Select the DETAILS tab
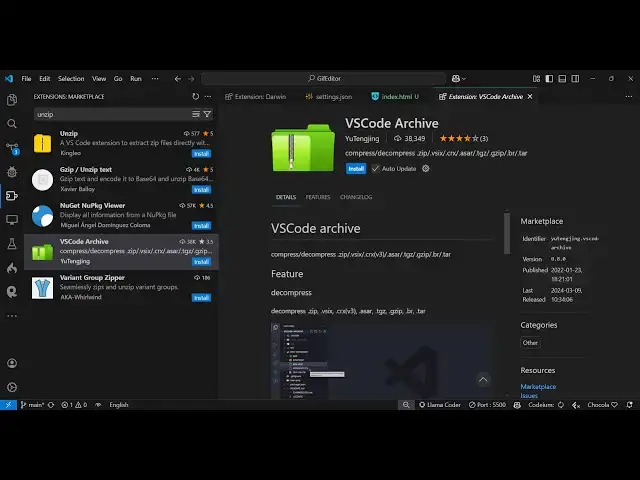The height and width of the screenshot is (480, 640). point(286,197)
